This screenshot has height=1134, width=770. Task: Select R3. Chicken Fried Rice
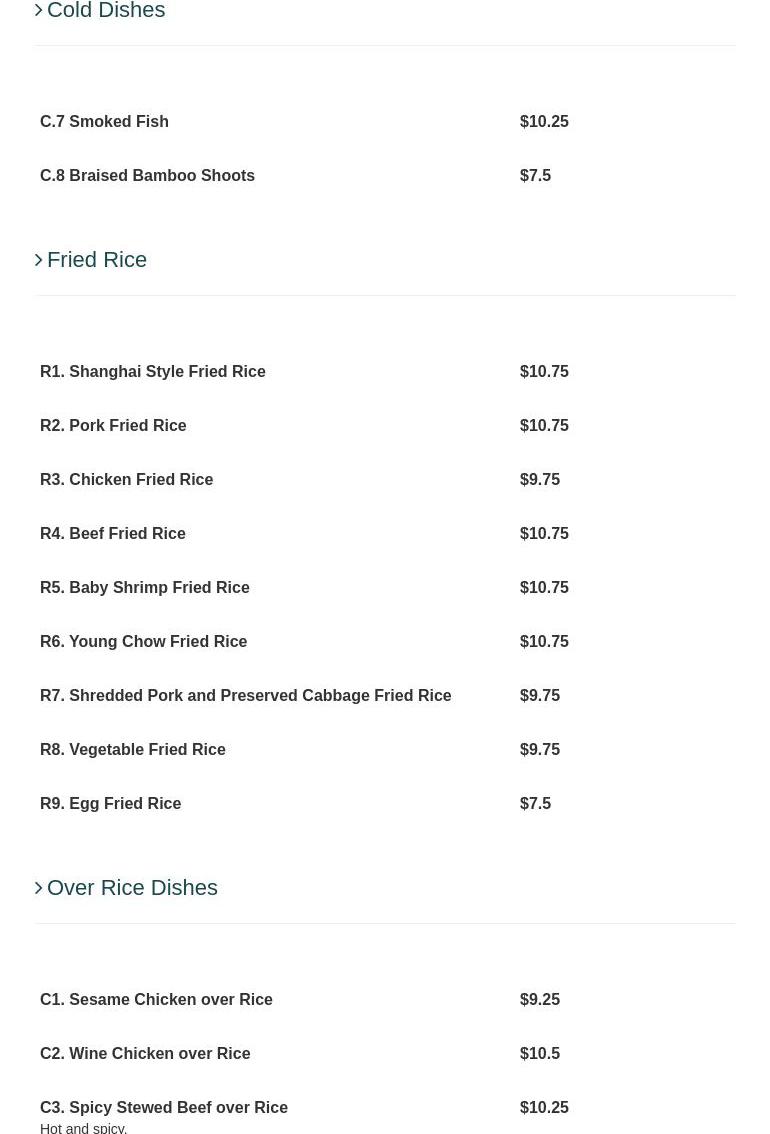[x=126, y=480]
